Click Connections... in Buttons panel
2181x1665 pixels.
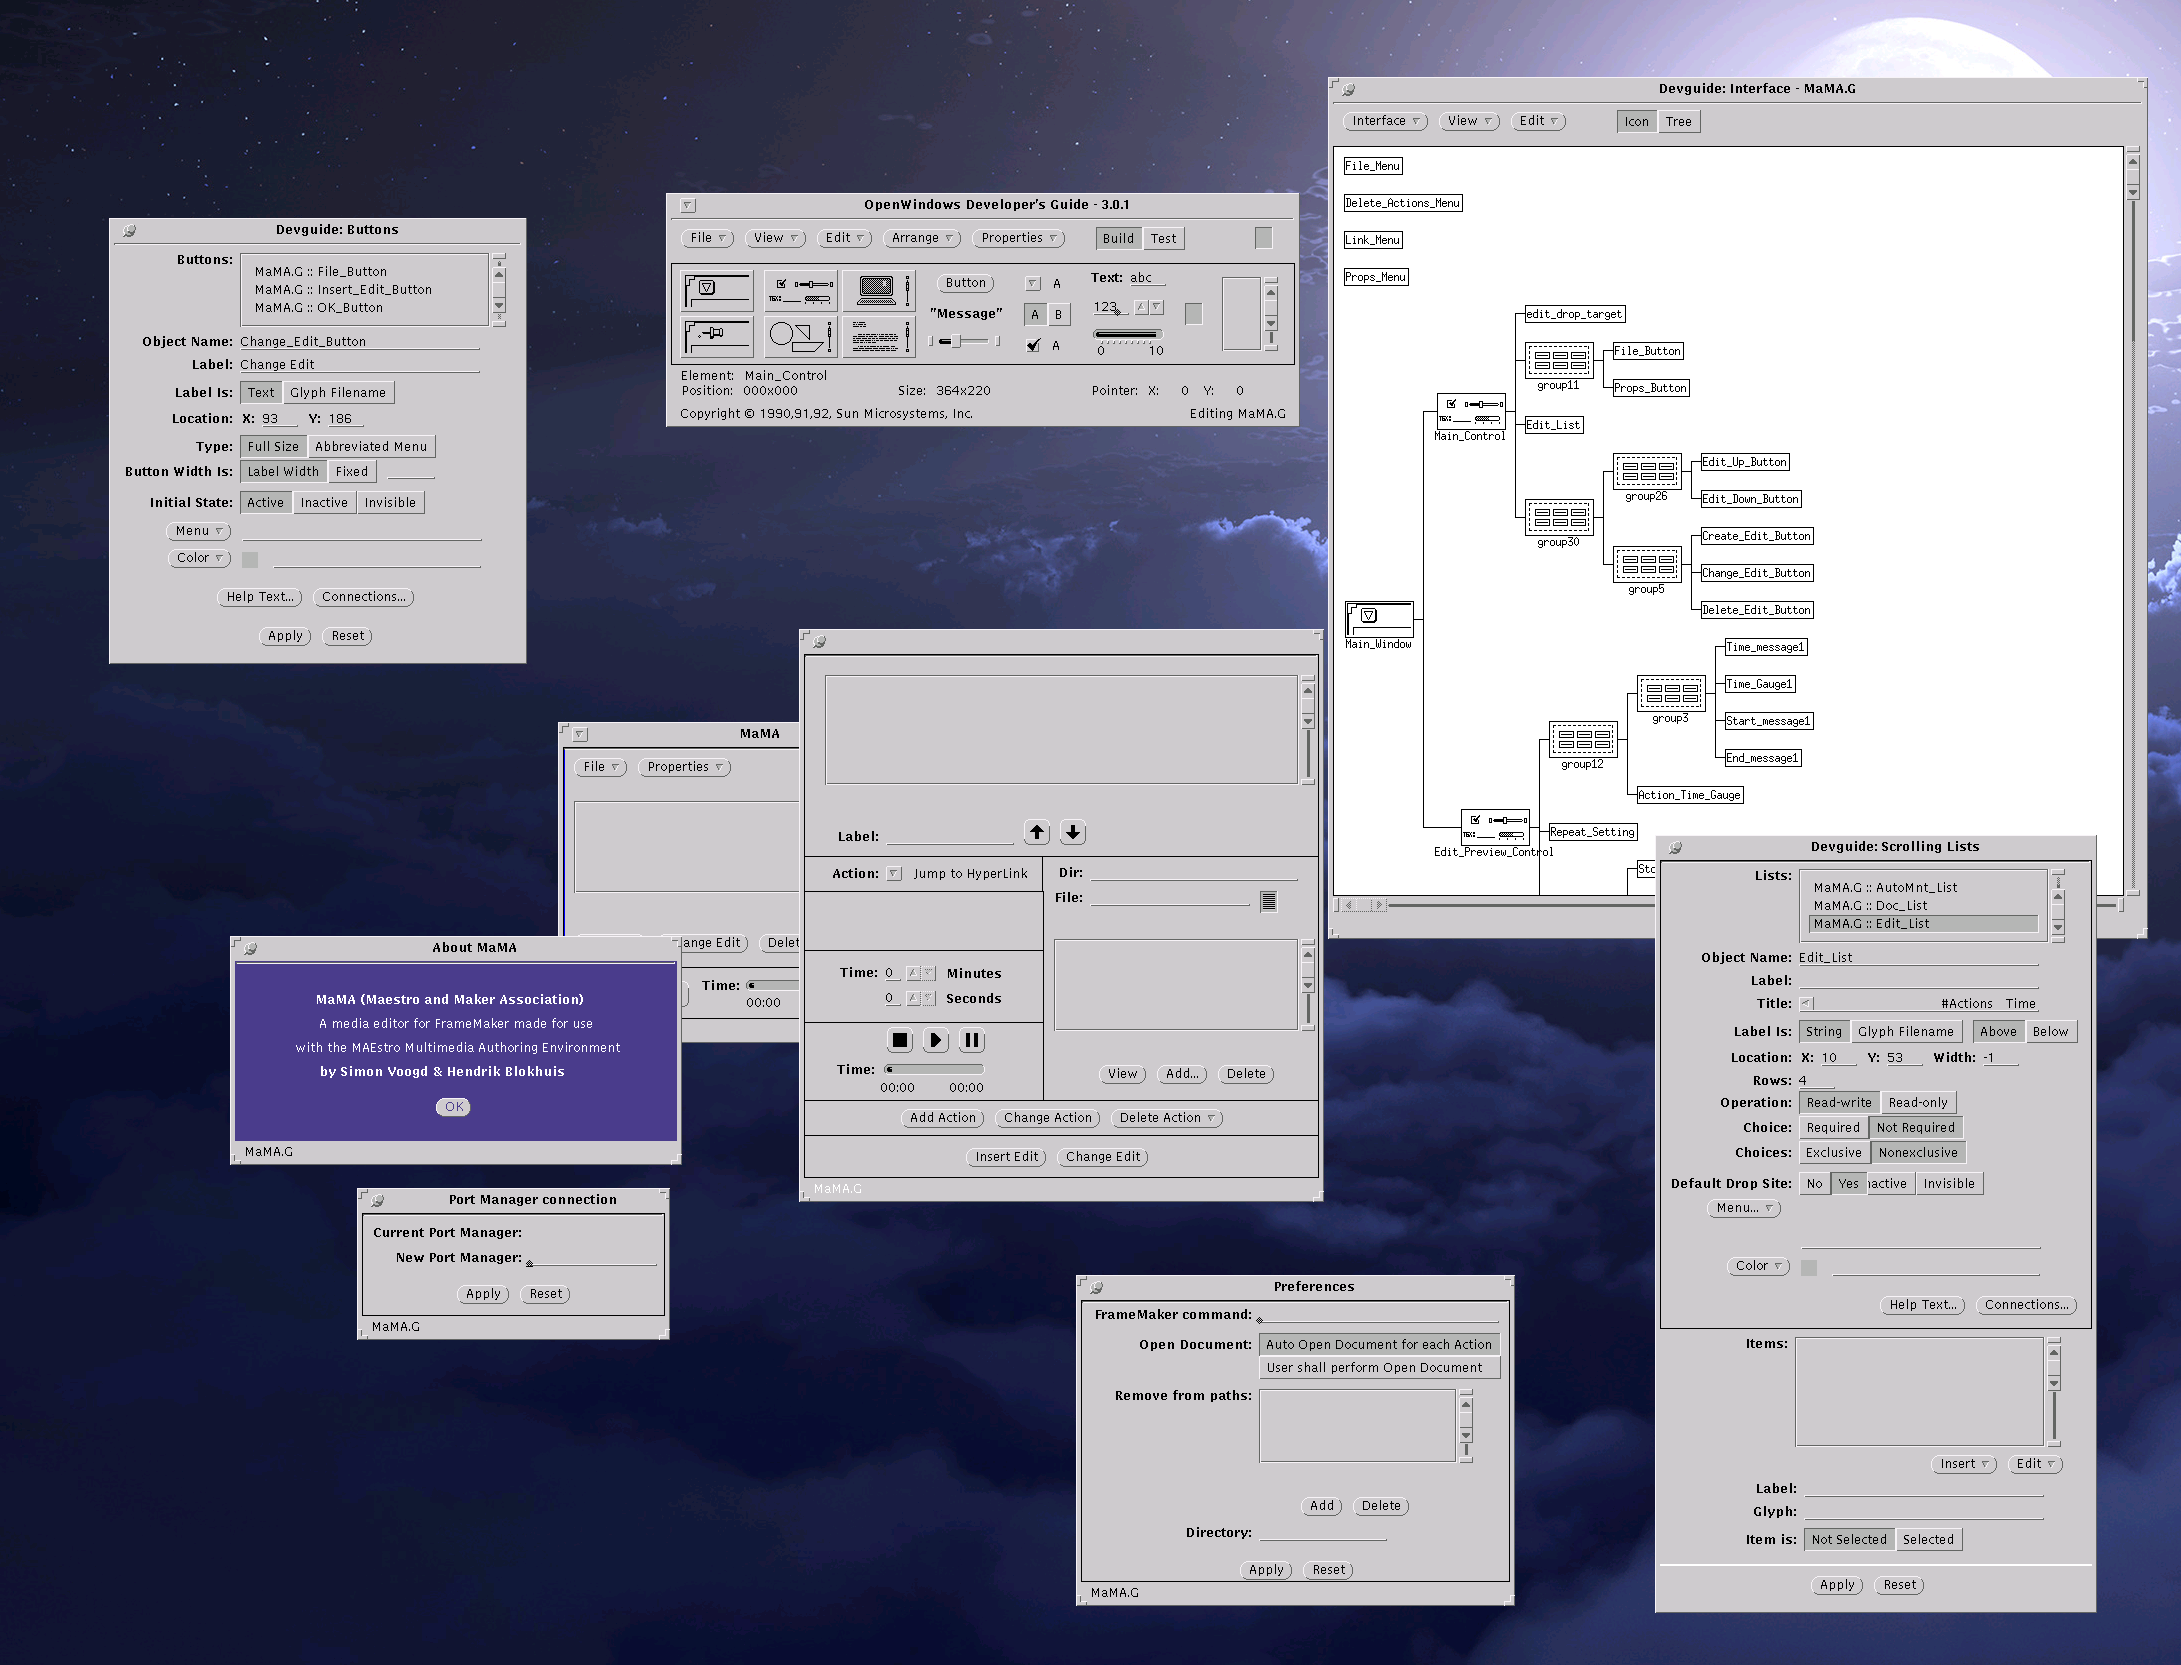pyautogui.click(x=363, y=597)
